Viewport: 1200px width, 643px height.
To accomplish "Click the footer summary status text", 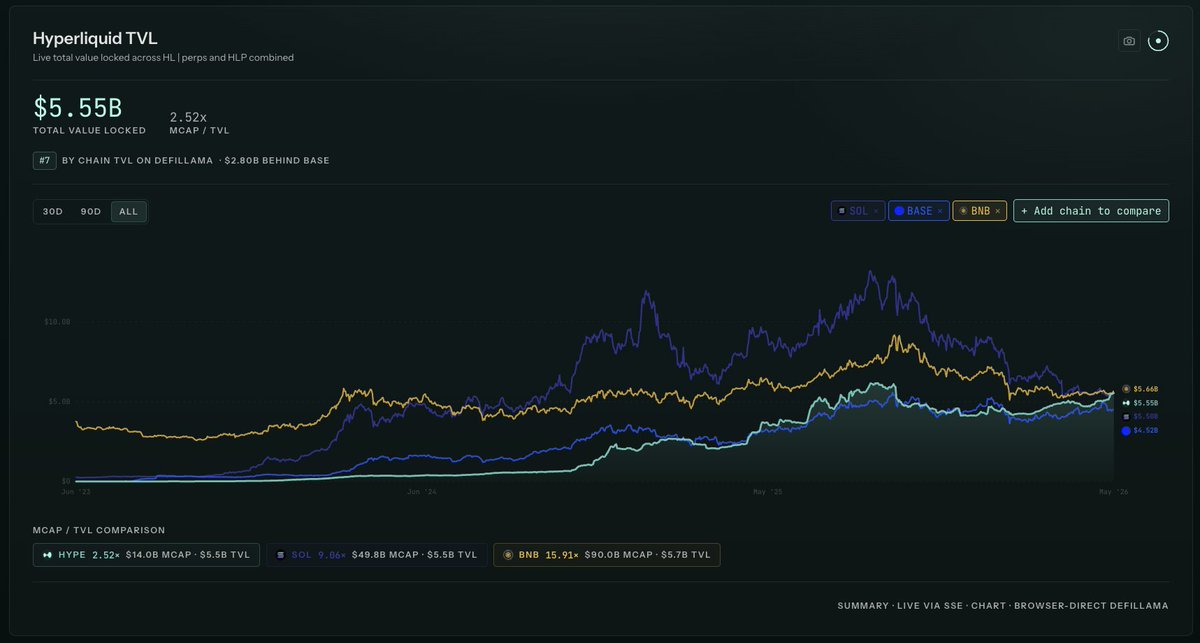I will [x=1003, y=606].
